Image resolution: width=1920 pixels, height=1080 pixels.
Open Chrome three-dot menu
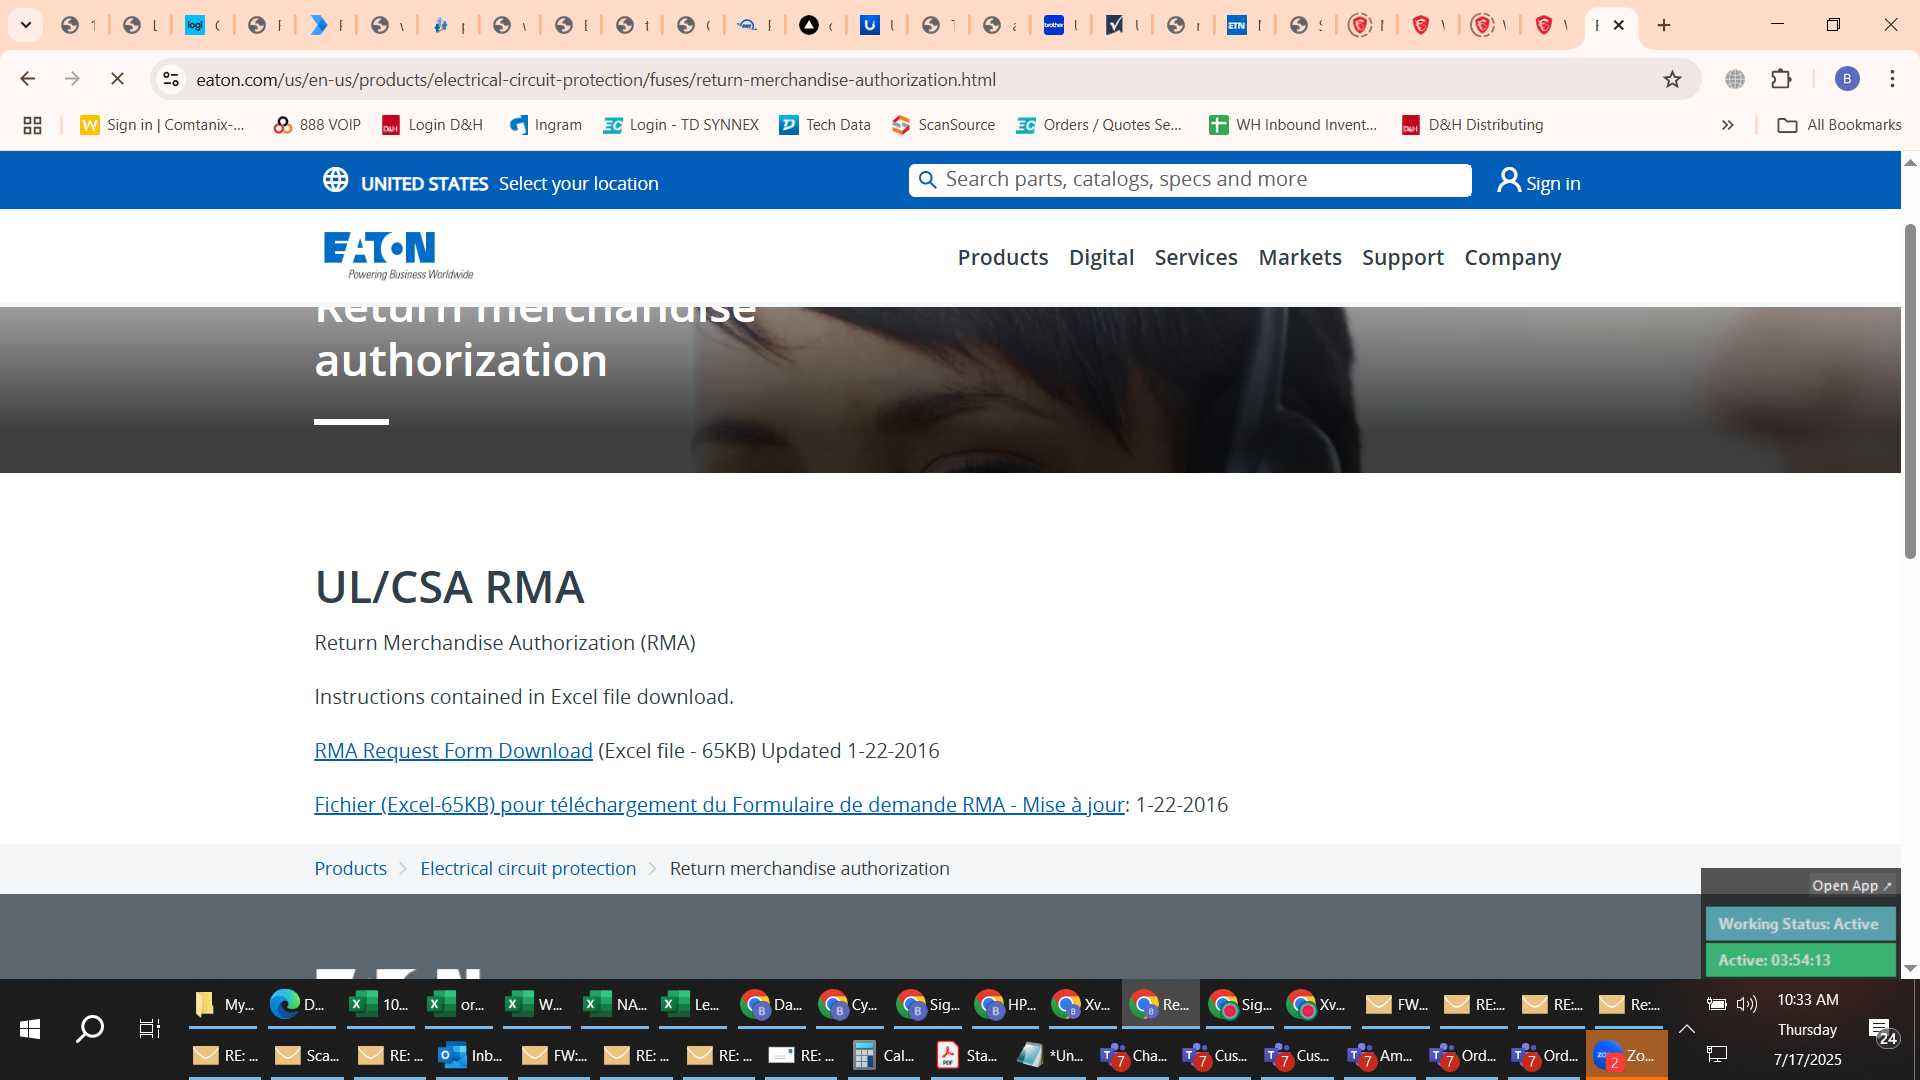(x=1892, y=79)
